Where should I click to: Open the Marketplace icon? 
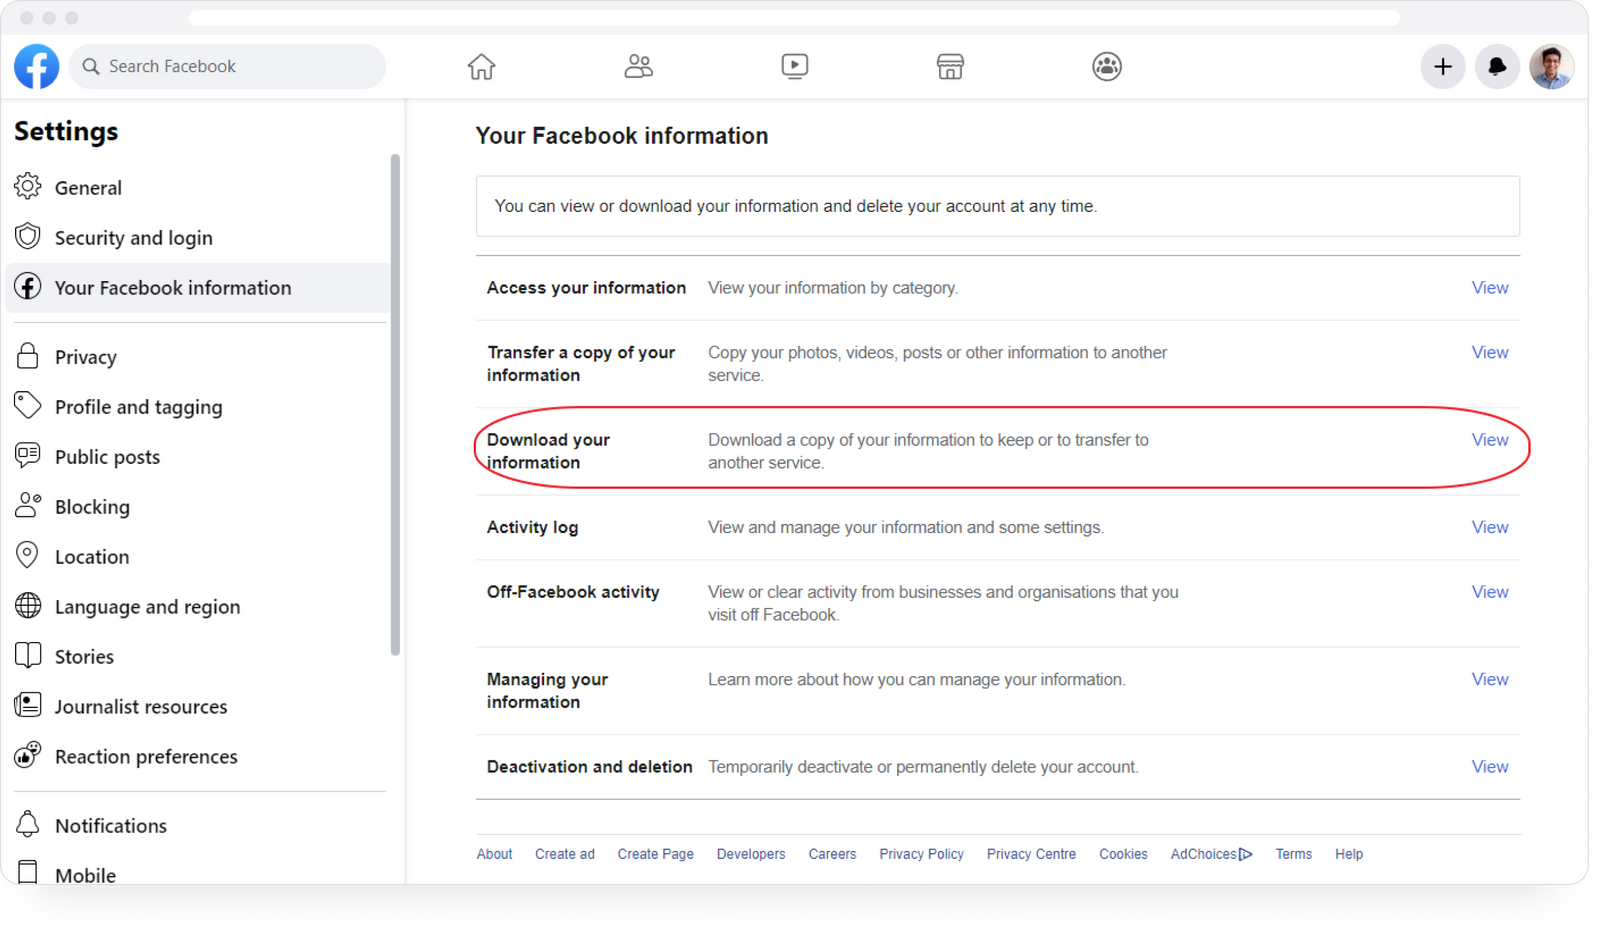tap(950, 66)
